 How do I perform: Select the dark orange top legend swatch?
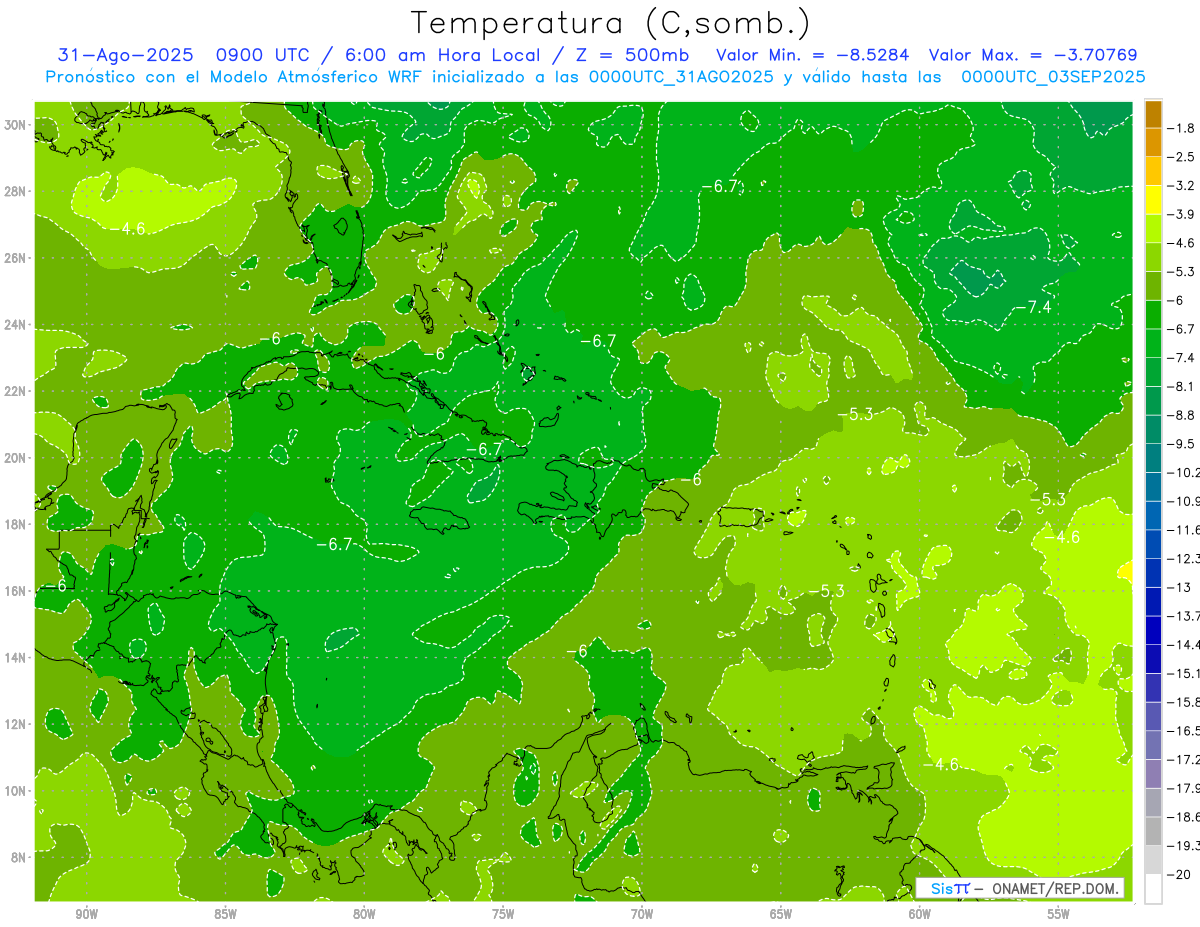click(x=1153, y=113)
